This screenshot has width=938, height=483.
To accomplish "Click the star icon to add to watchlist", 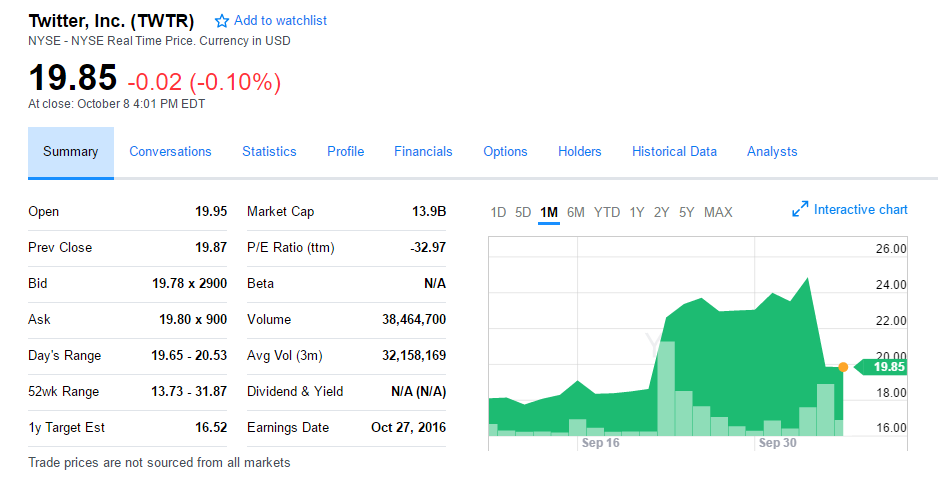I will click(221, 21).
